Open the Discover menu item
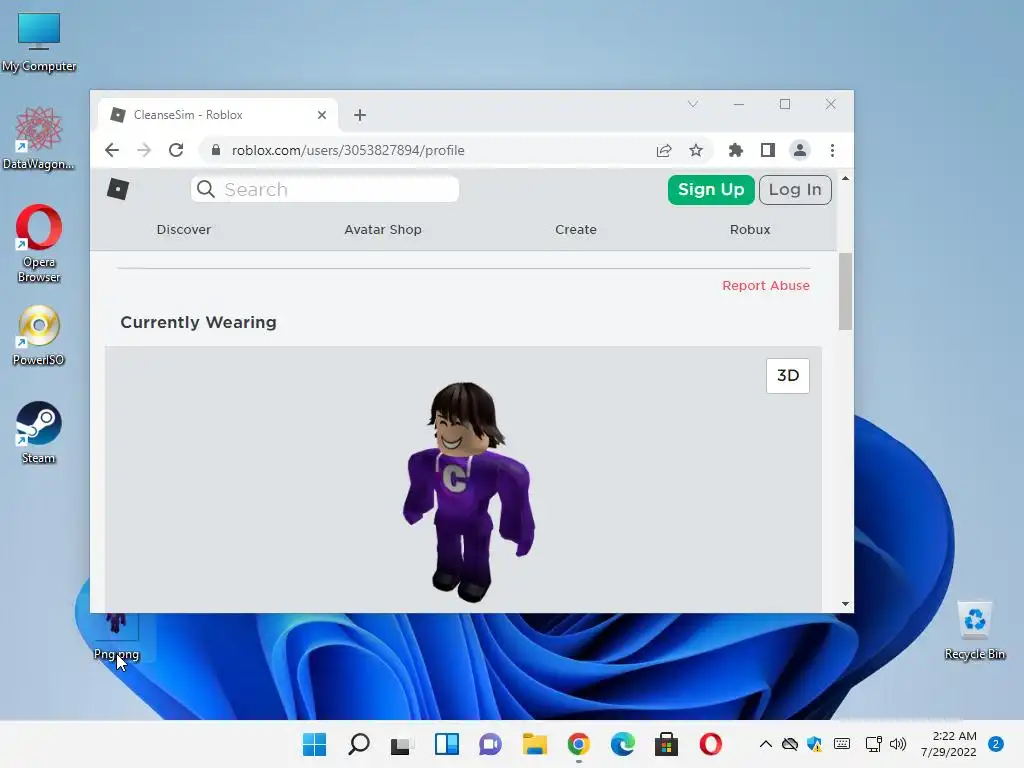 (x=184, y=230)
